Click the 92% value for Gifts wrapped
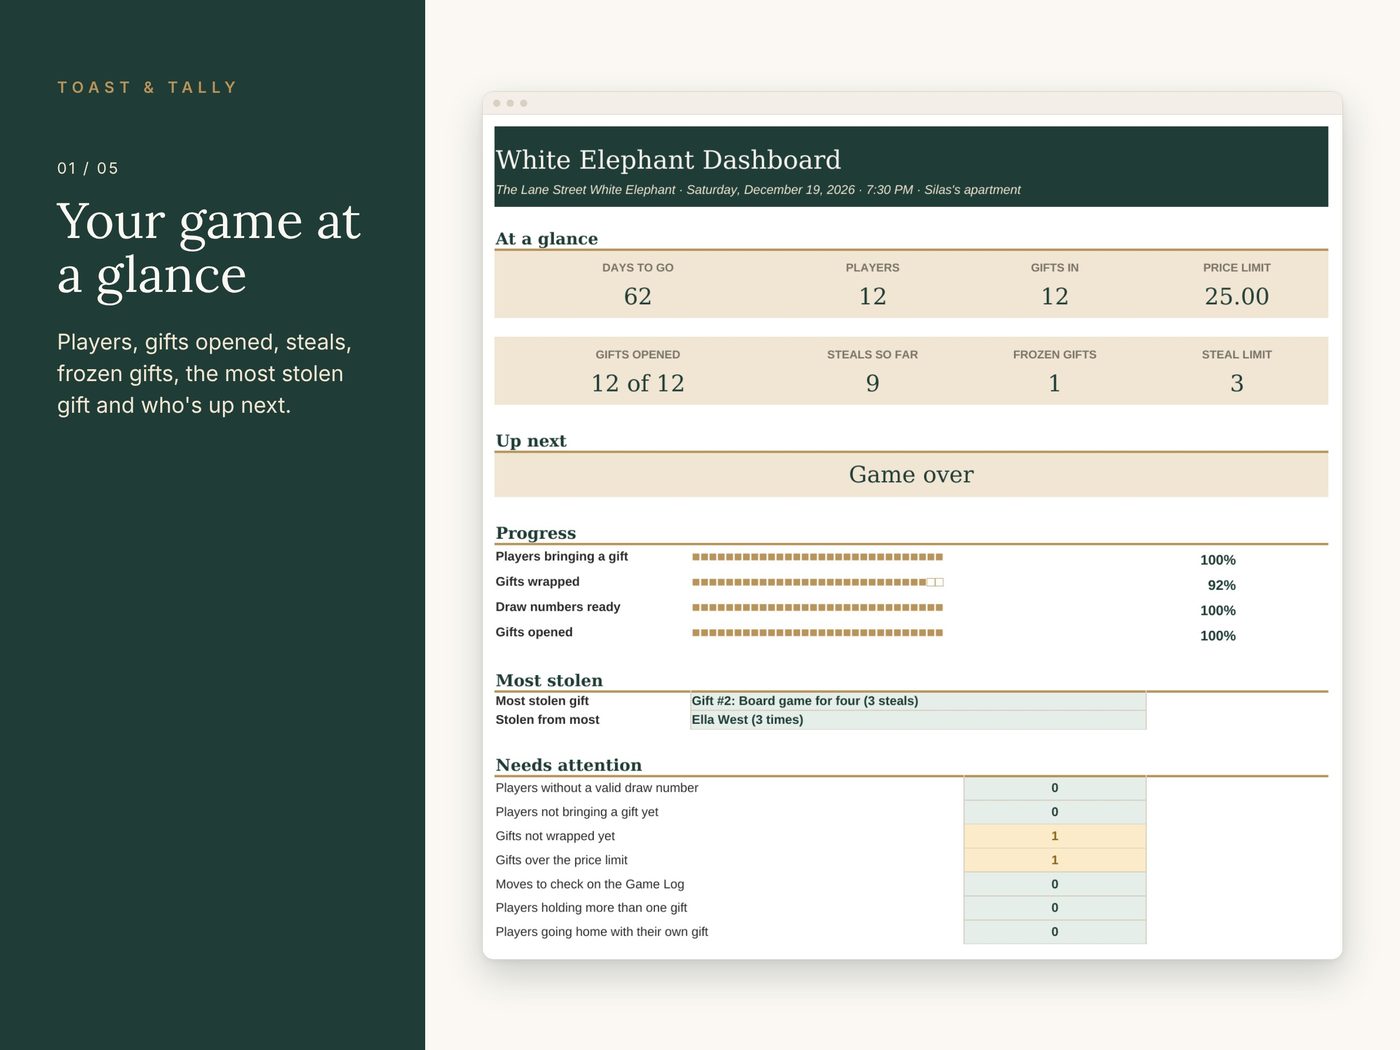 [x=1222, y=585]
